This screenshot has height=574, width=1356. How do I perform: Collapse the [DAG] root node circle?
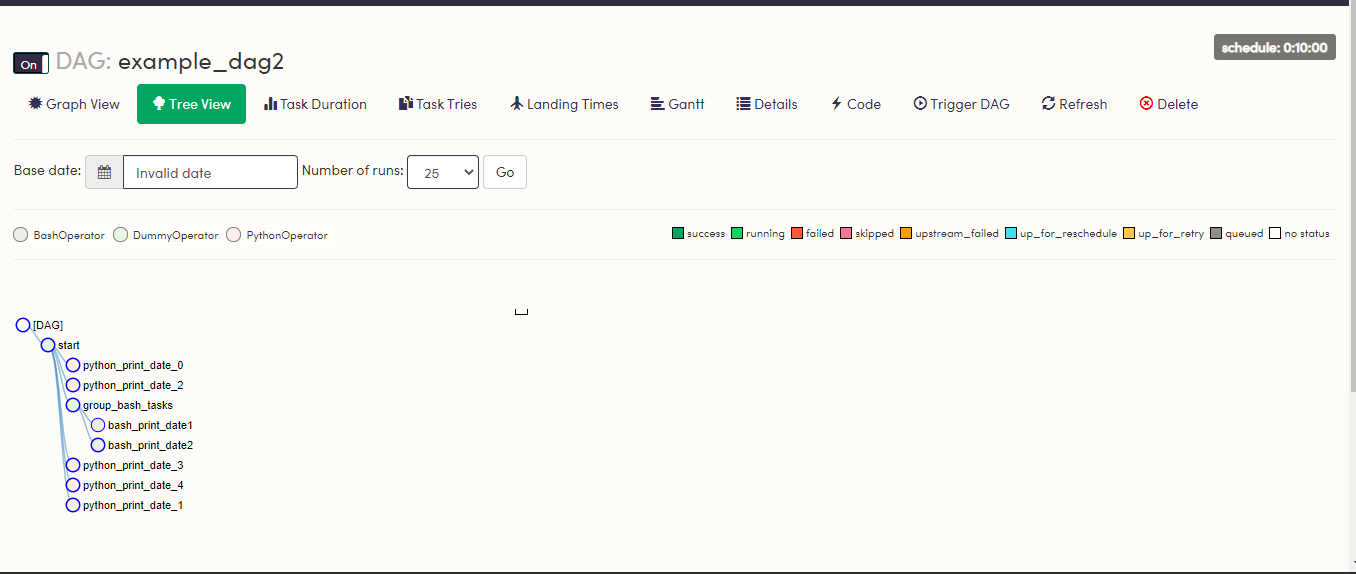[23, 325]
